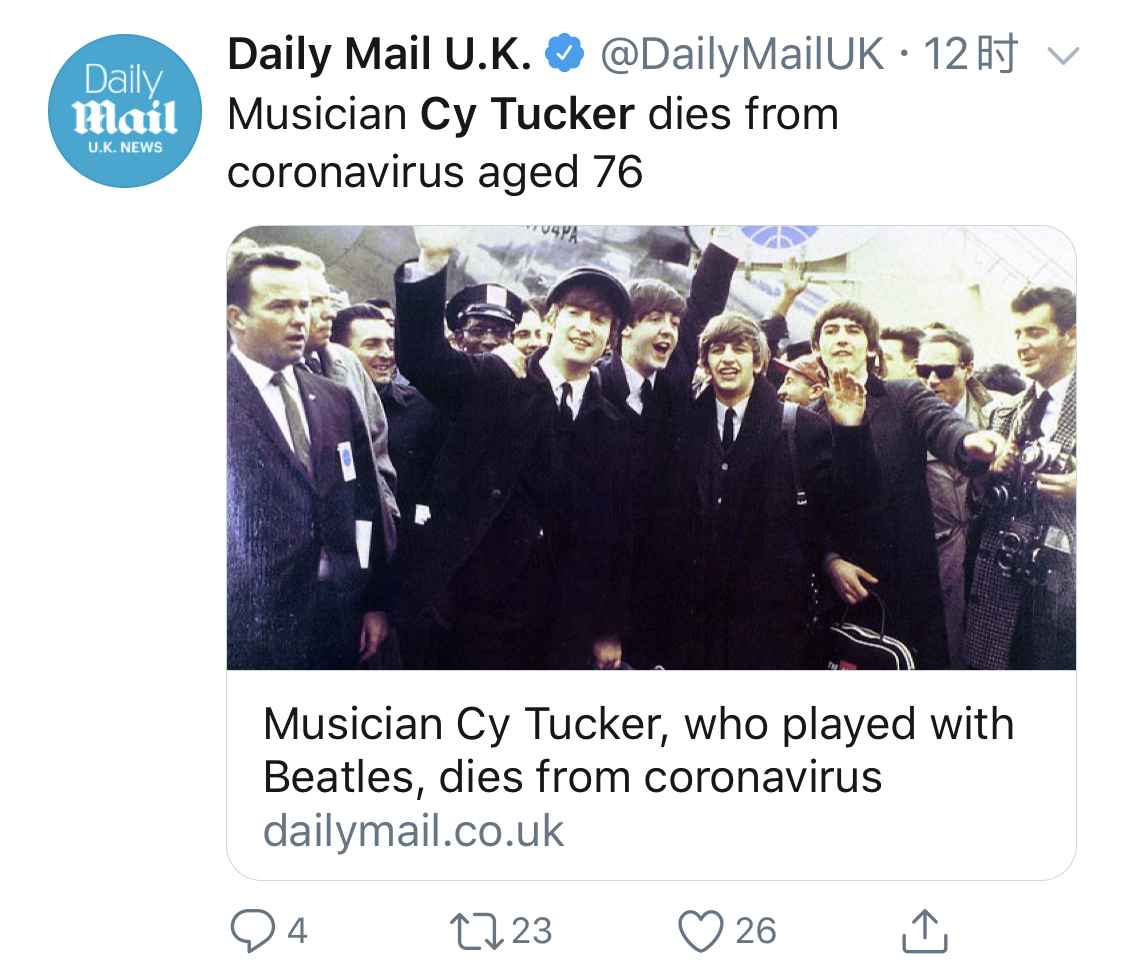Like the tweet with the heart icon

700,931
